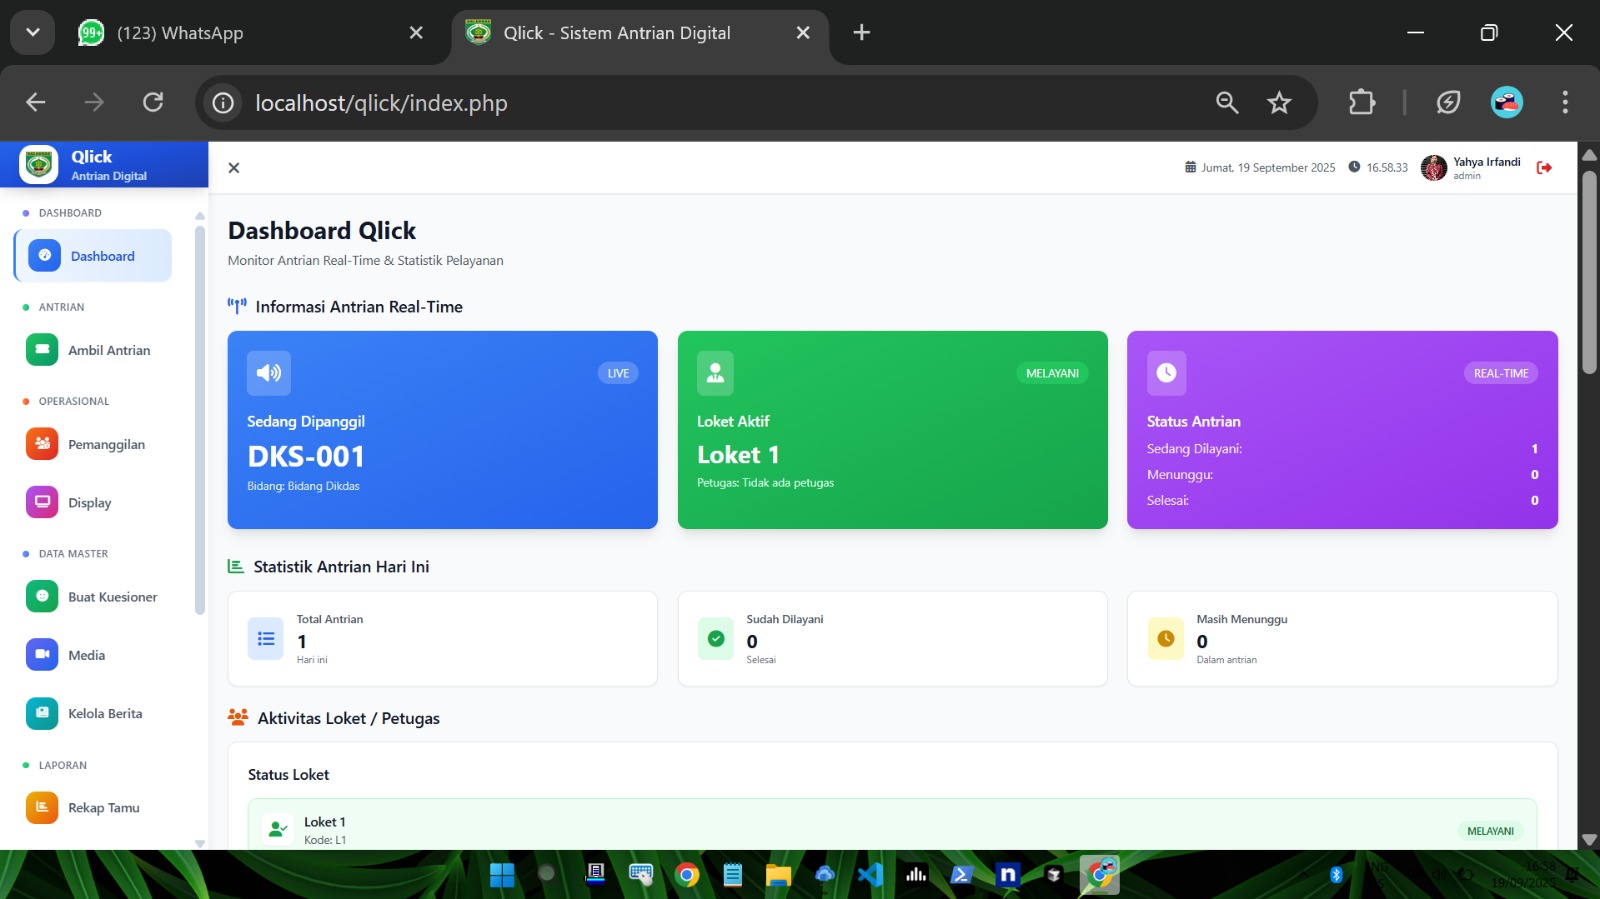The height and width of the screenshot is (899, 1600).
Task: Reload the page with the refresh button
Action: [153, 102]
